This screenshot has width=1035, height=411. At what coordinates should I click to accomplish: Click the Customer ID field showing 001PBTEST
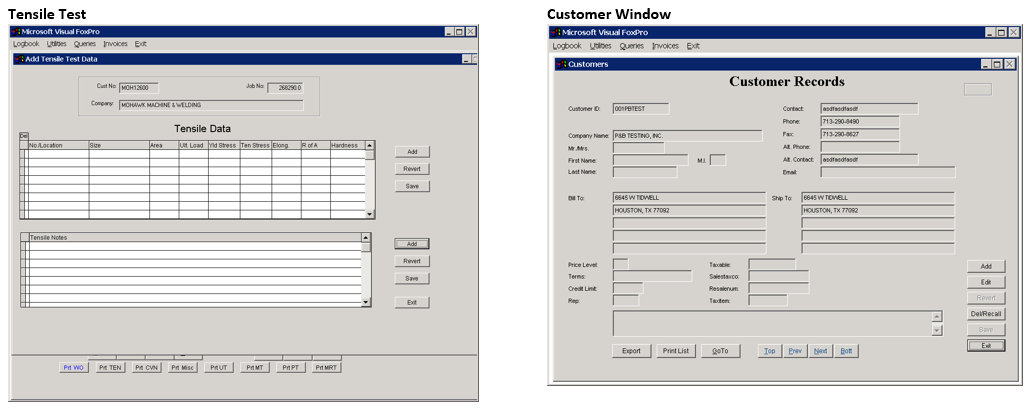641,108
